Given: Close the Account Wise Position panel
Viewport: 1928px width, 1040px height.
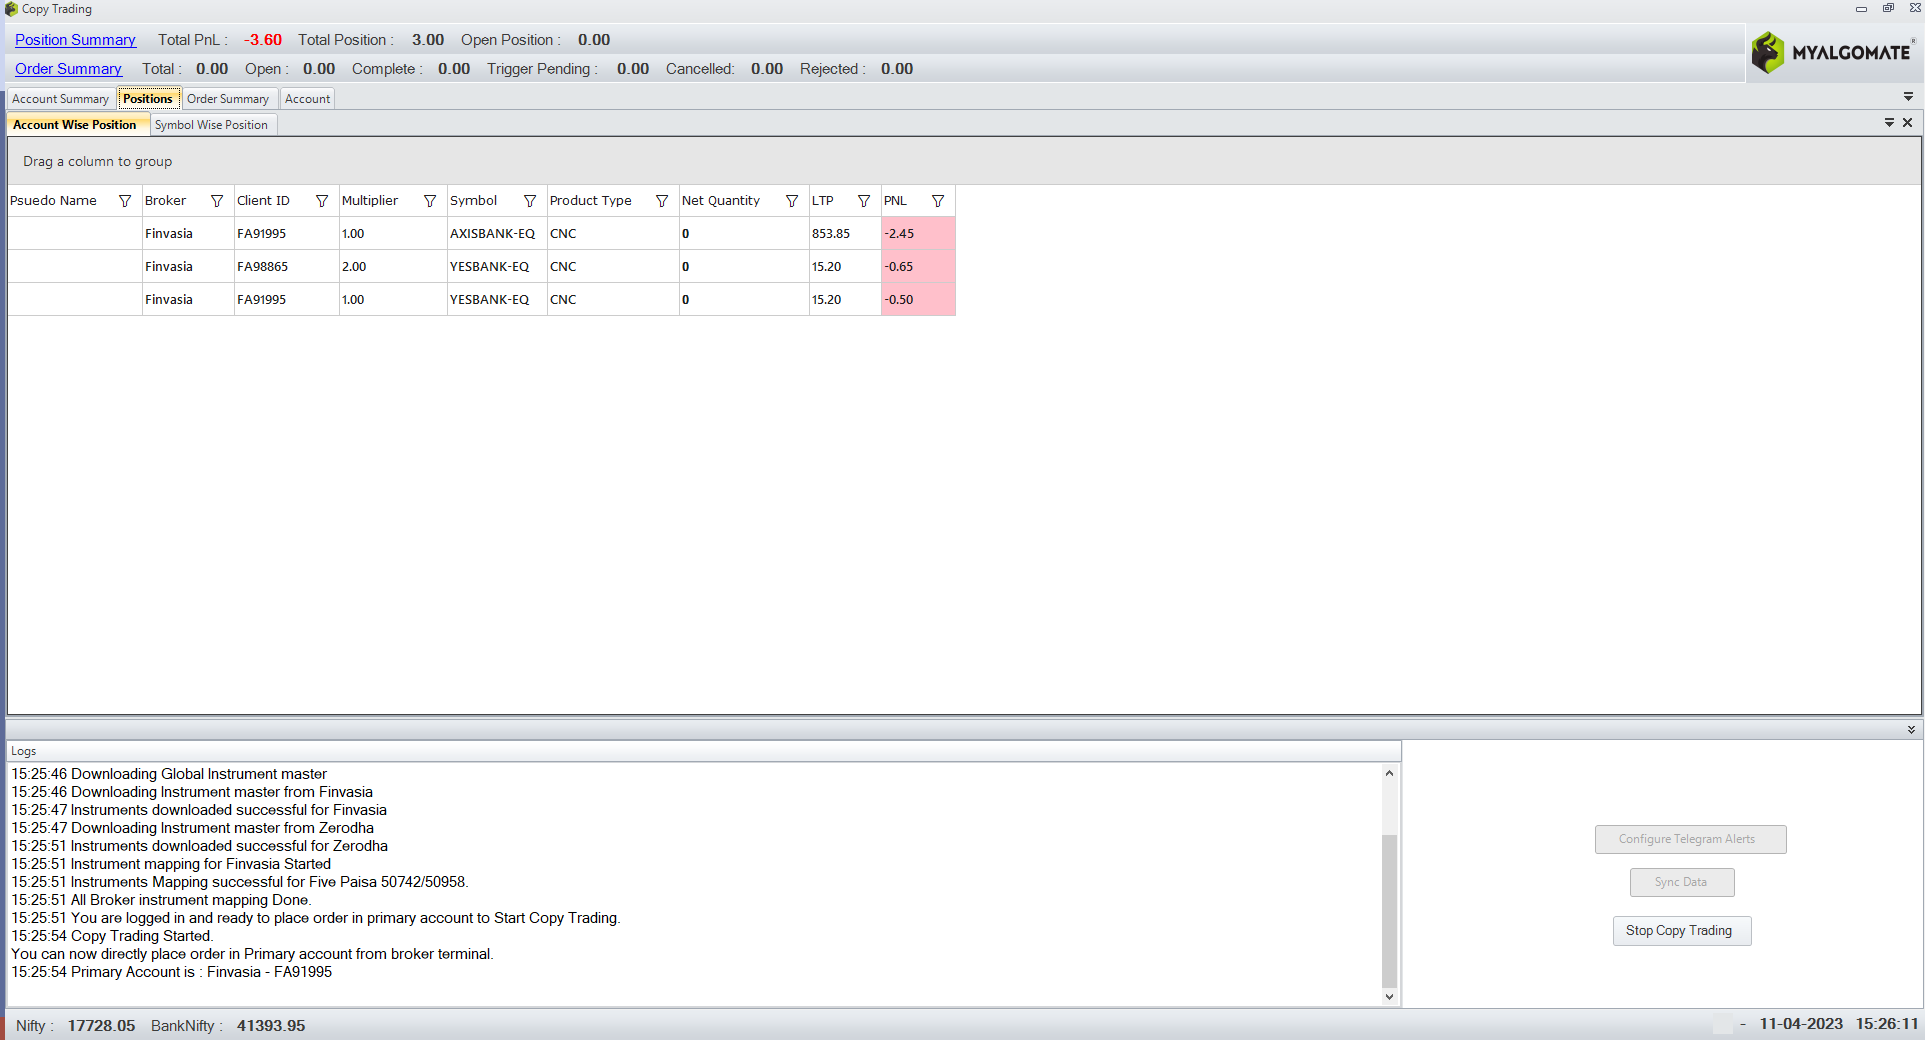Looking at the screenshot, I should pos(1907,122).
